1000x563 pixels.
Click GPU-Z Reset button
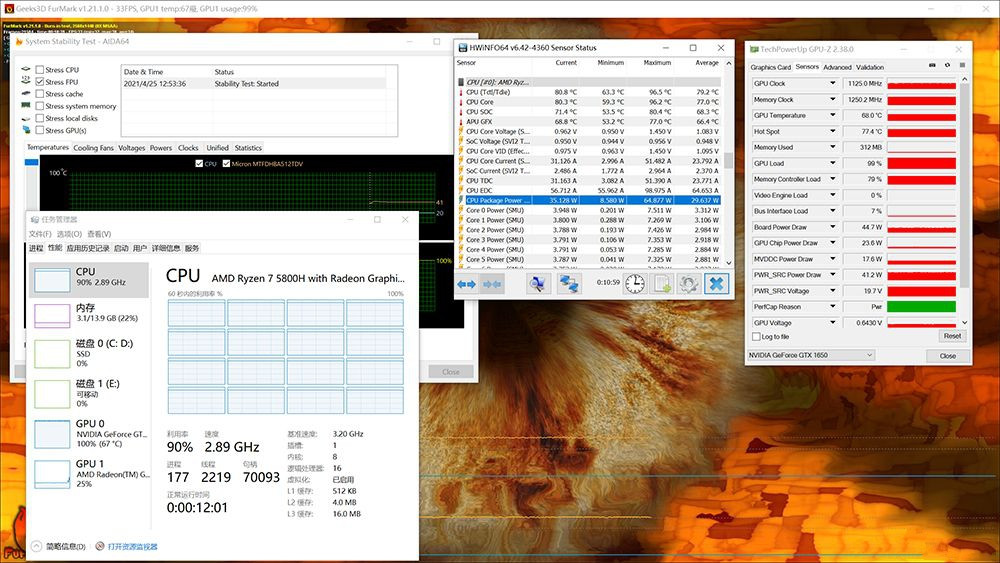pyautogui.click(x=952, y=336)
